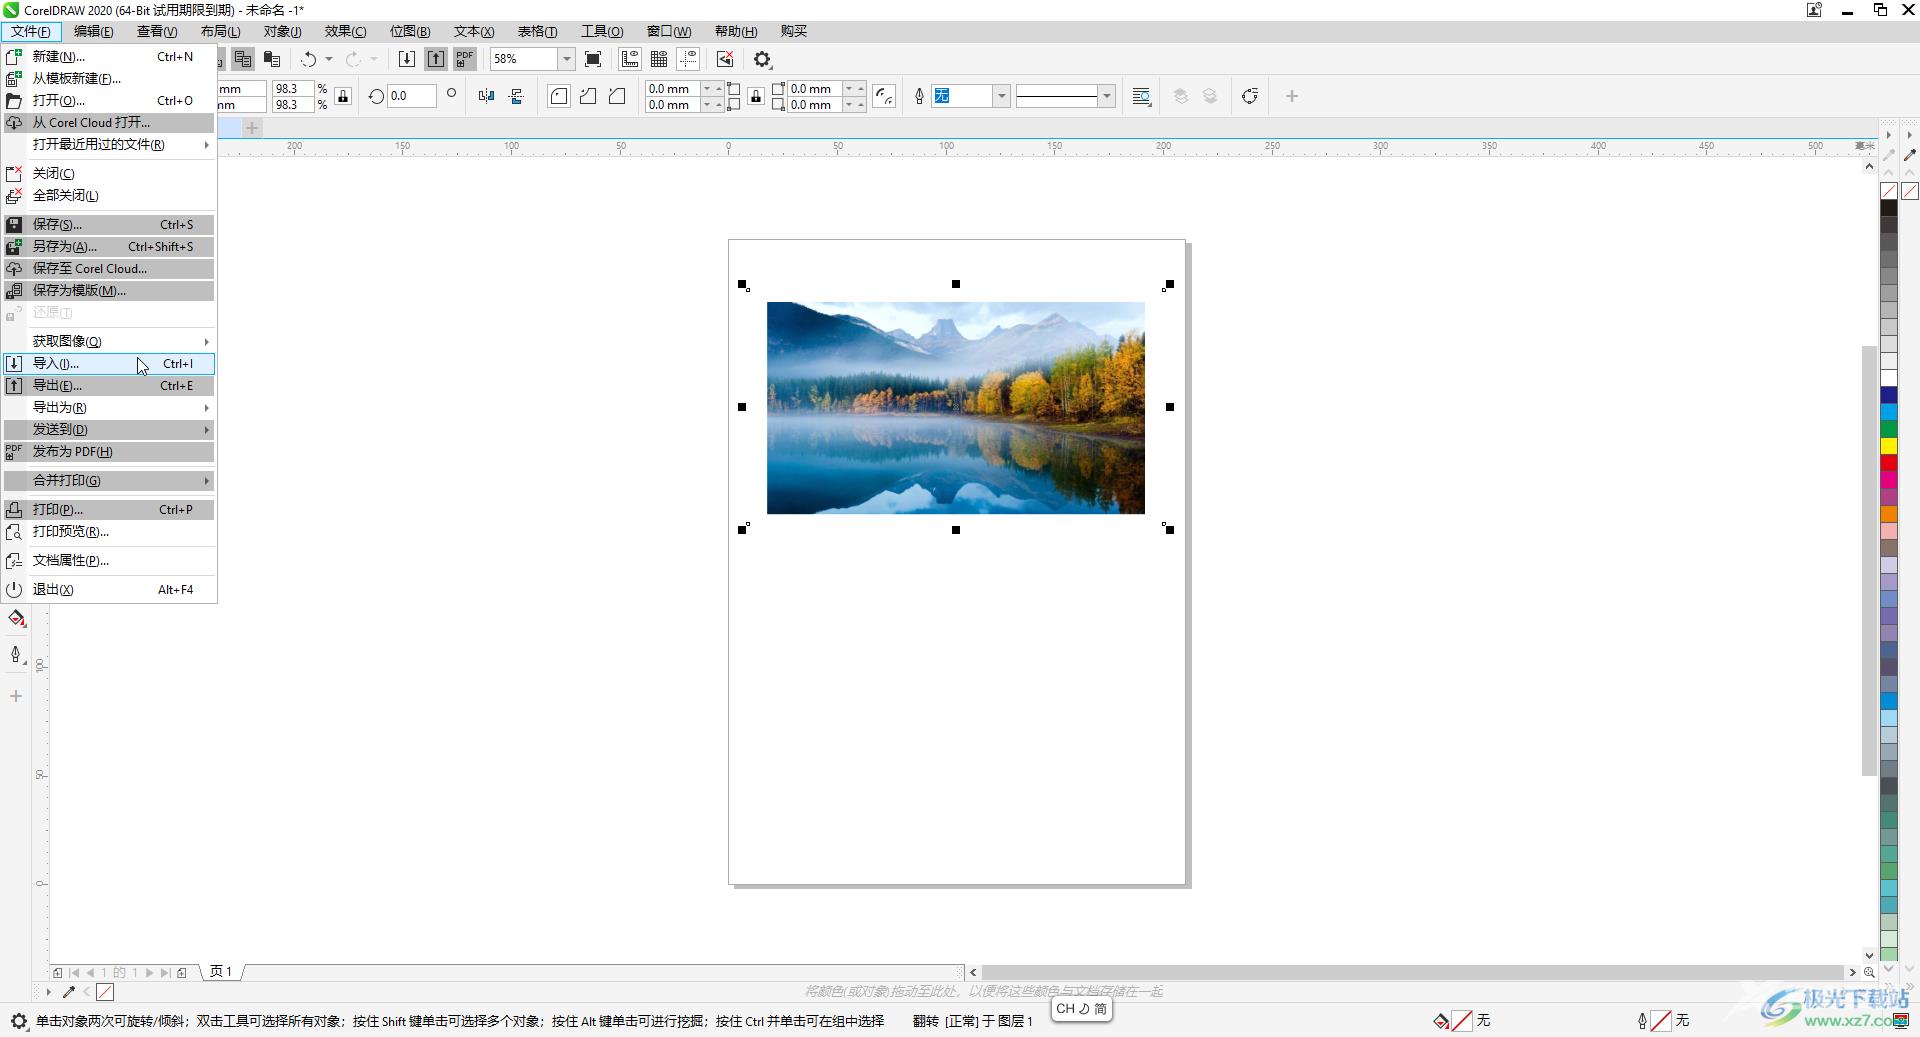Select the Chamfered corner icon

tap(617, 96)
